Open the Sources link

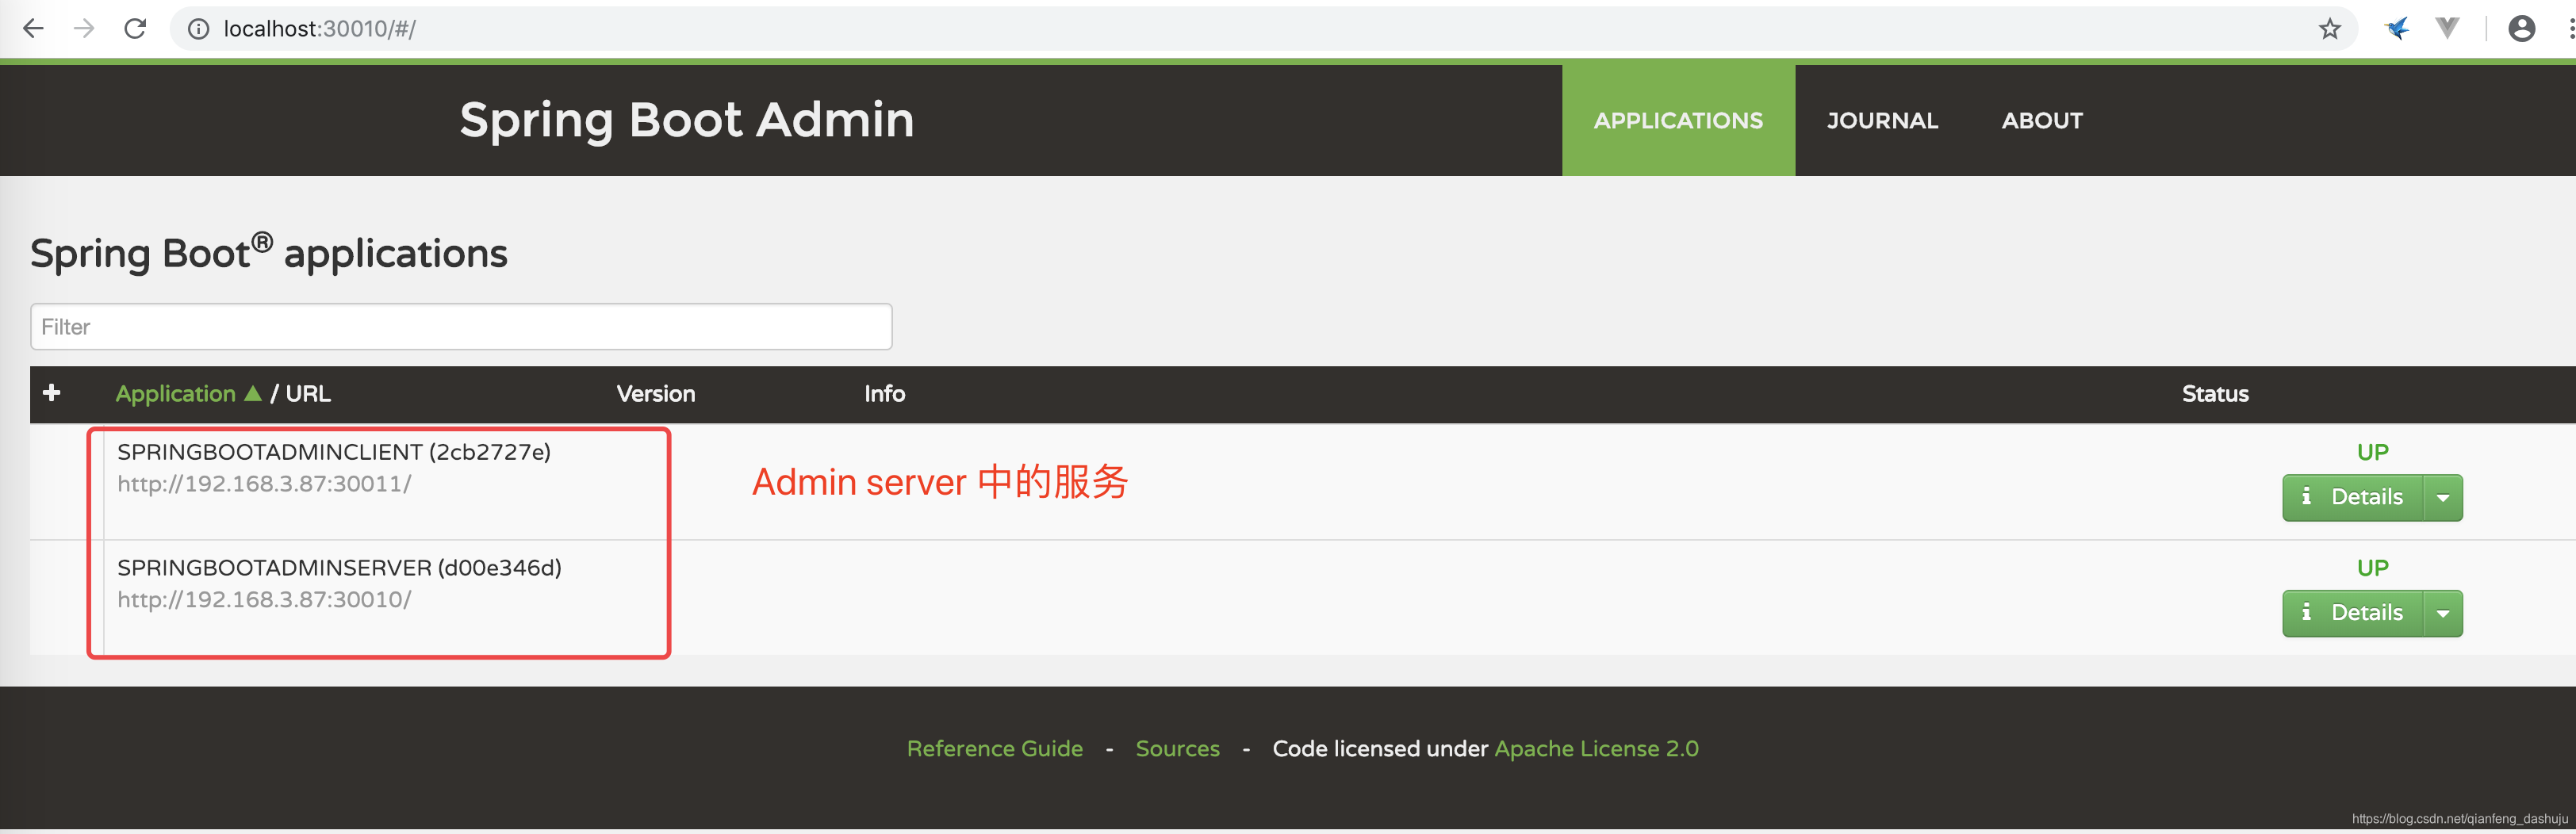tap(1178, 749)
